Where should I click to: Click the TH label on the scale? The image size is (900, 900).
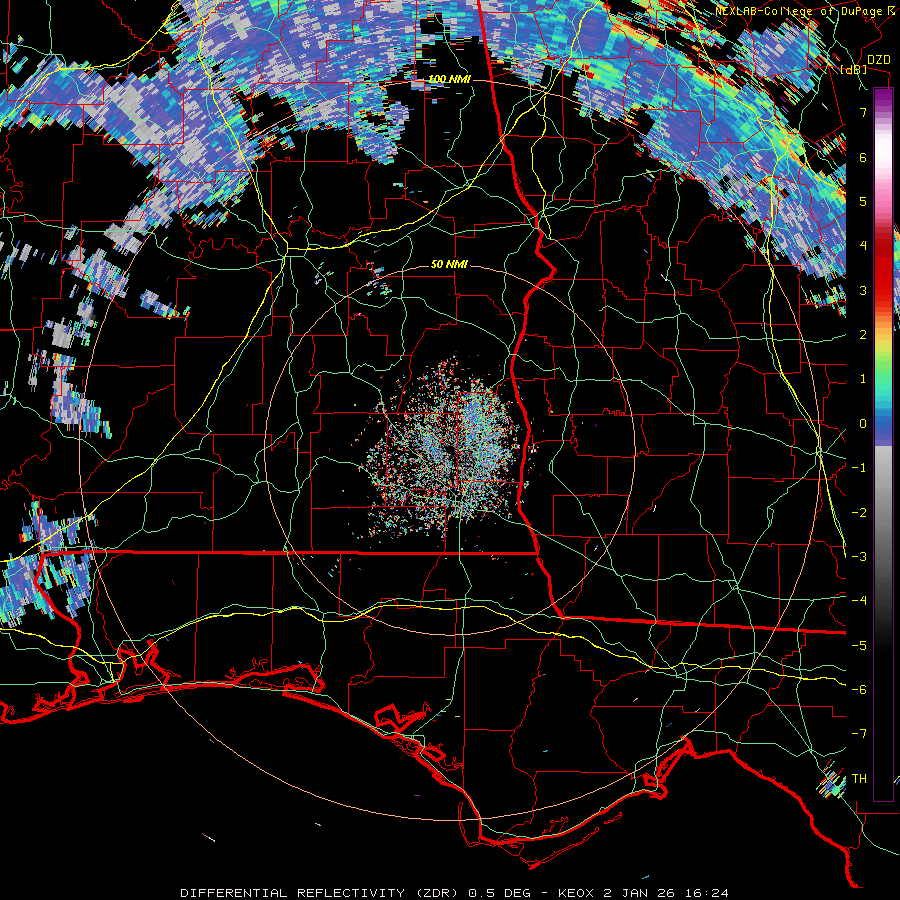859,779
